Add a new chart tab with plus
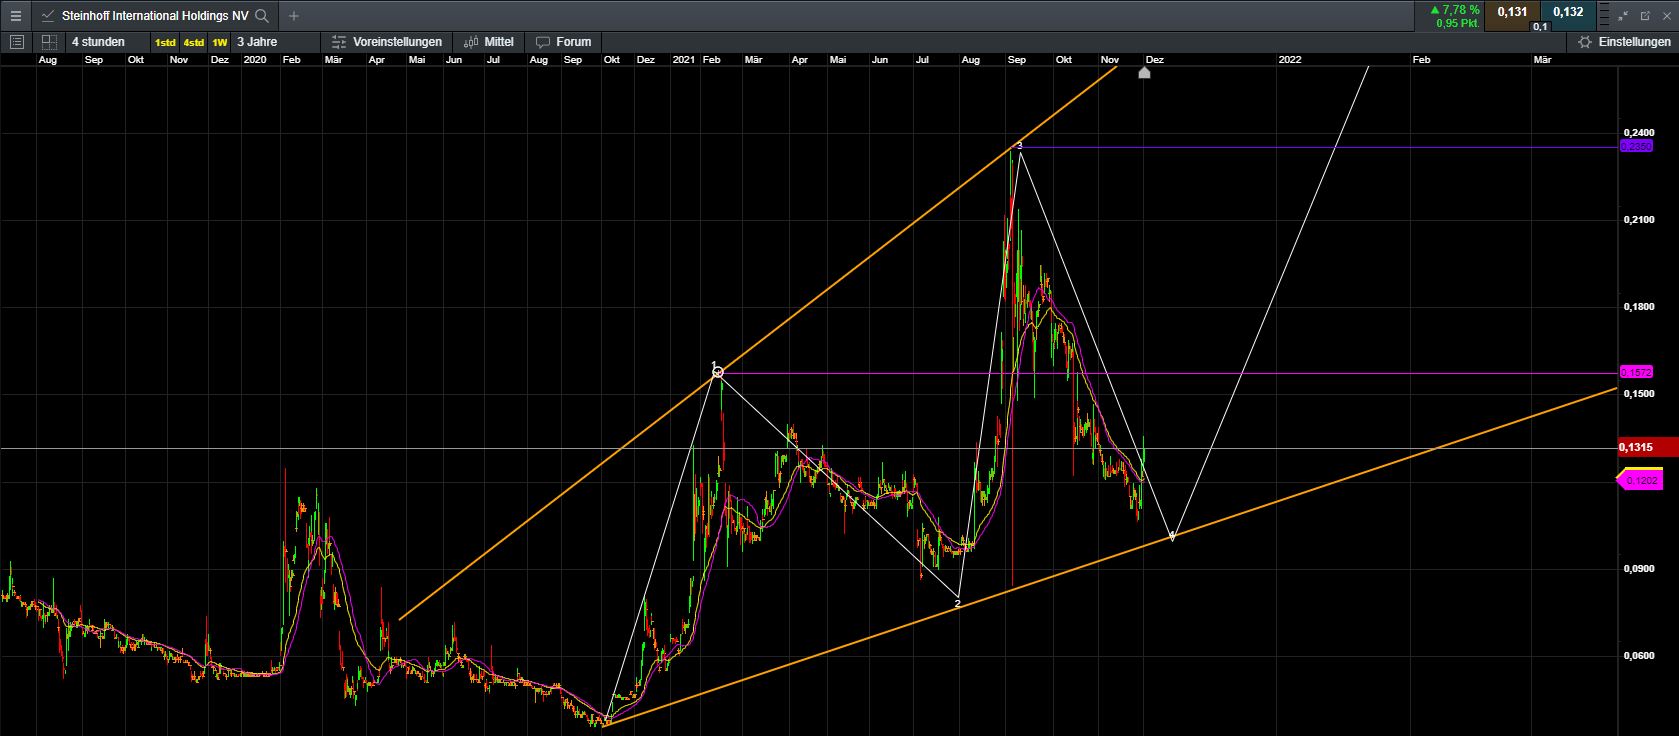The width and height of the screenshot is (1679, 736). (x=294, y=16)
